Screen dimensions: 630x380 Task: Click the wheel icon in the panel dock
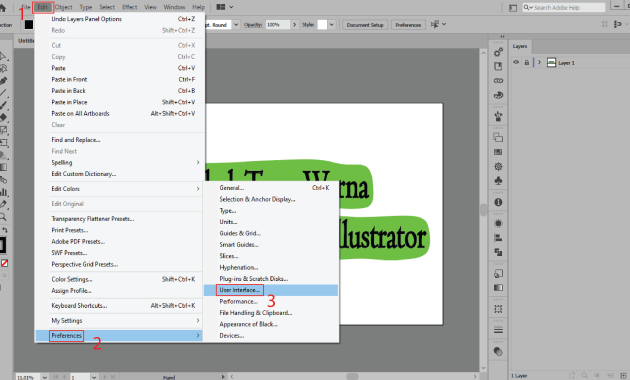(498, 166)
